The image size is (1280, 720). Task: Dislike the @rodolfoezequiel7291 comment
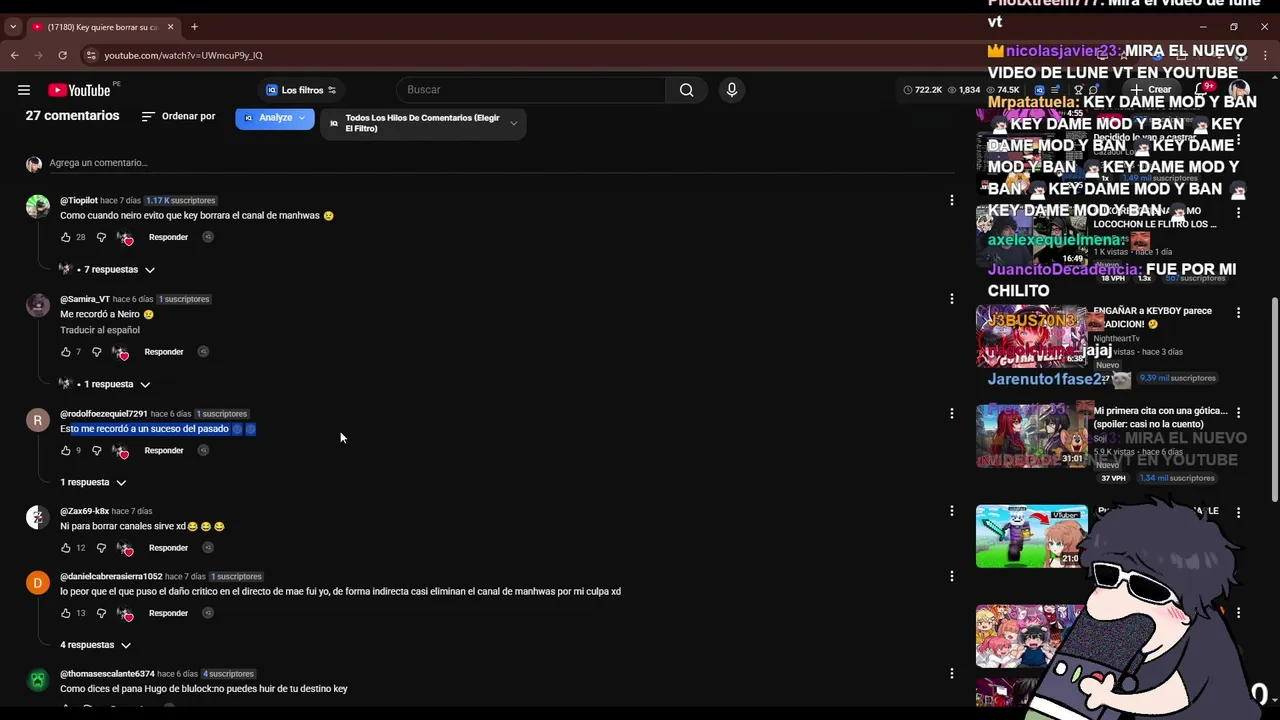click(x=97, y=451)
